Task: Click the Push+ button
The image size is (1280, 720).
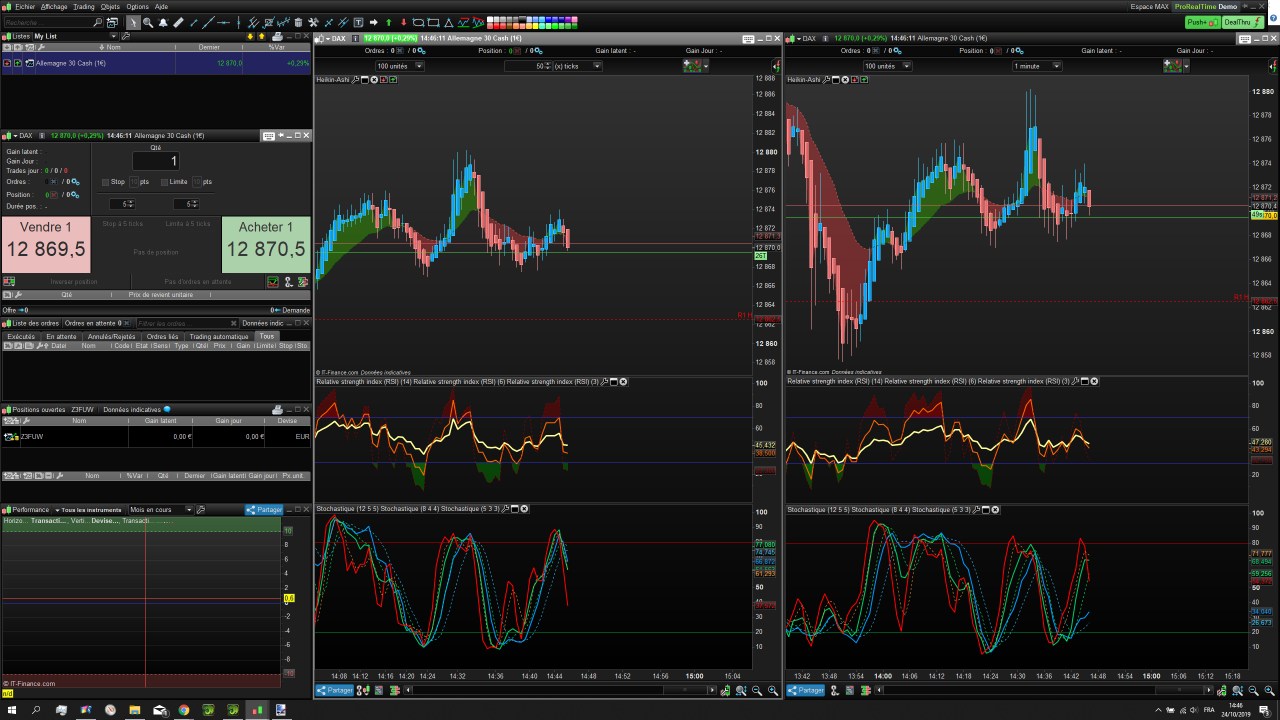Action: [1201, 22]
